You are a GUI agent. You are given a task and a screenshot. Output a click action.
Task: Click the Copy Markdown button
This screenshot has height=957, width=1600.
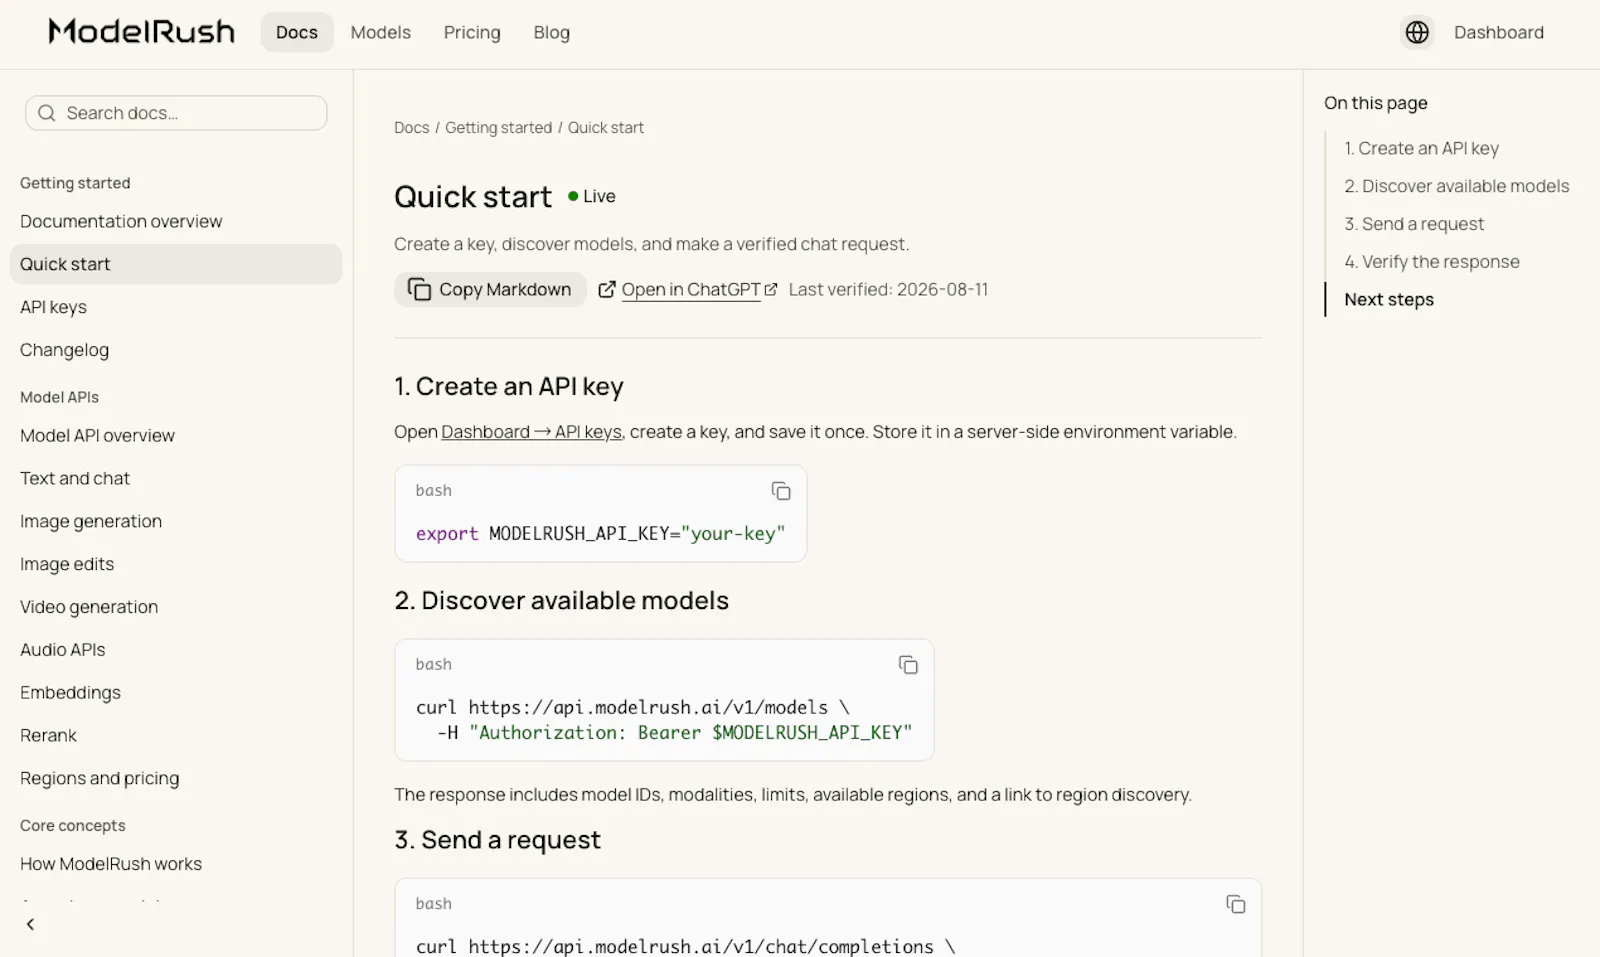click(490, 289)
